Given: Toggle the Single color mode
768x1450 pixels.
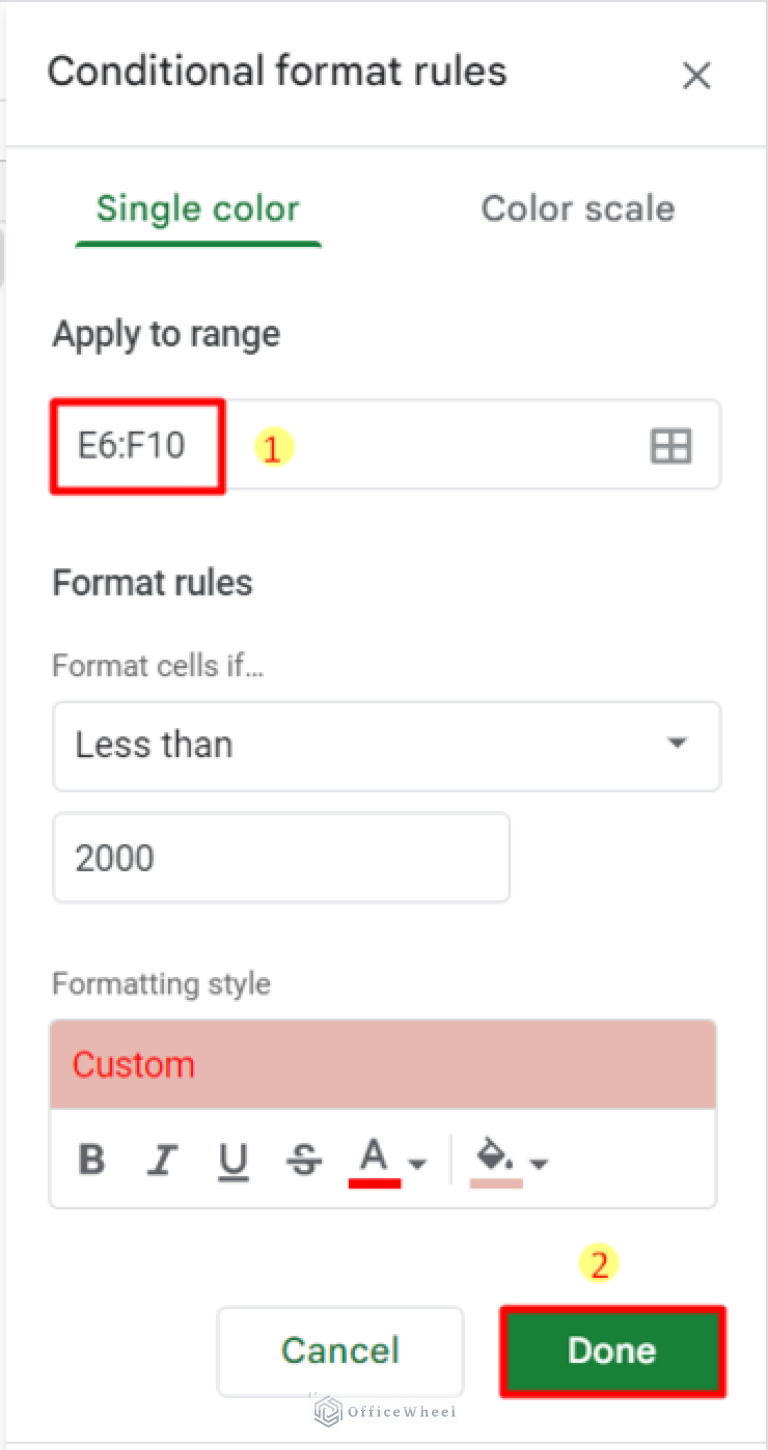Looking at the screenshot, I should tap(197, 208).
